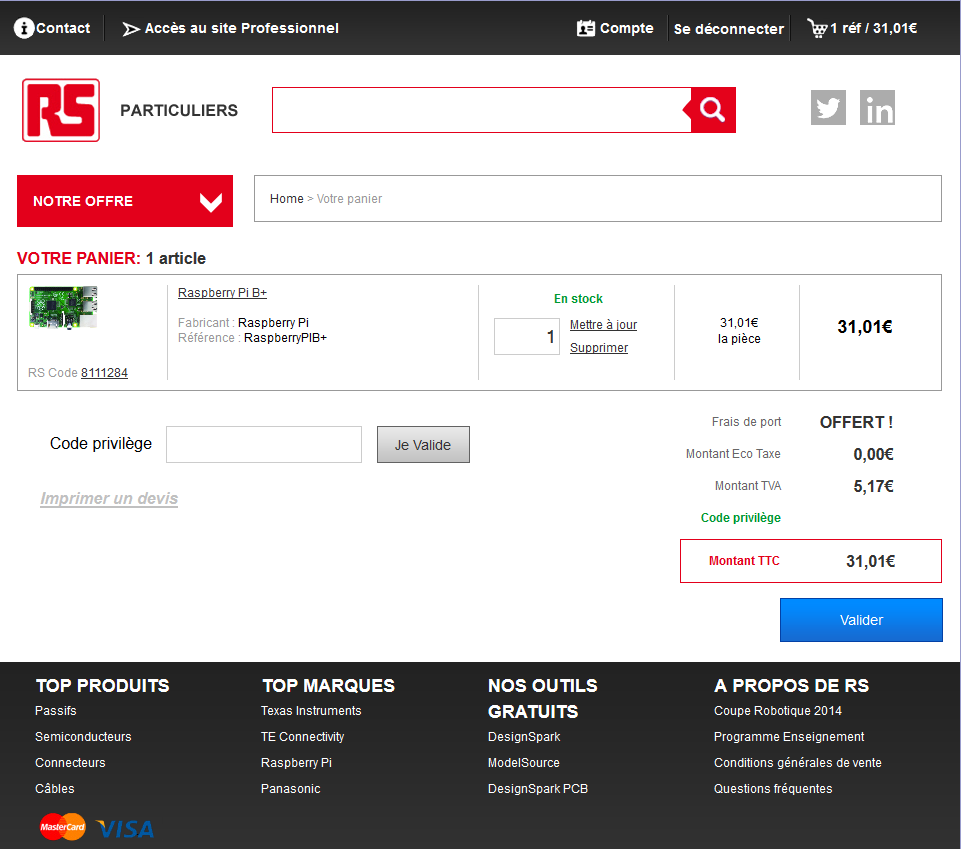
Task: Open the Raspberry Pi B+ product link
Action: pos(222,293)
